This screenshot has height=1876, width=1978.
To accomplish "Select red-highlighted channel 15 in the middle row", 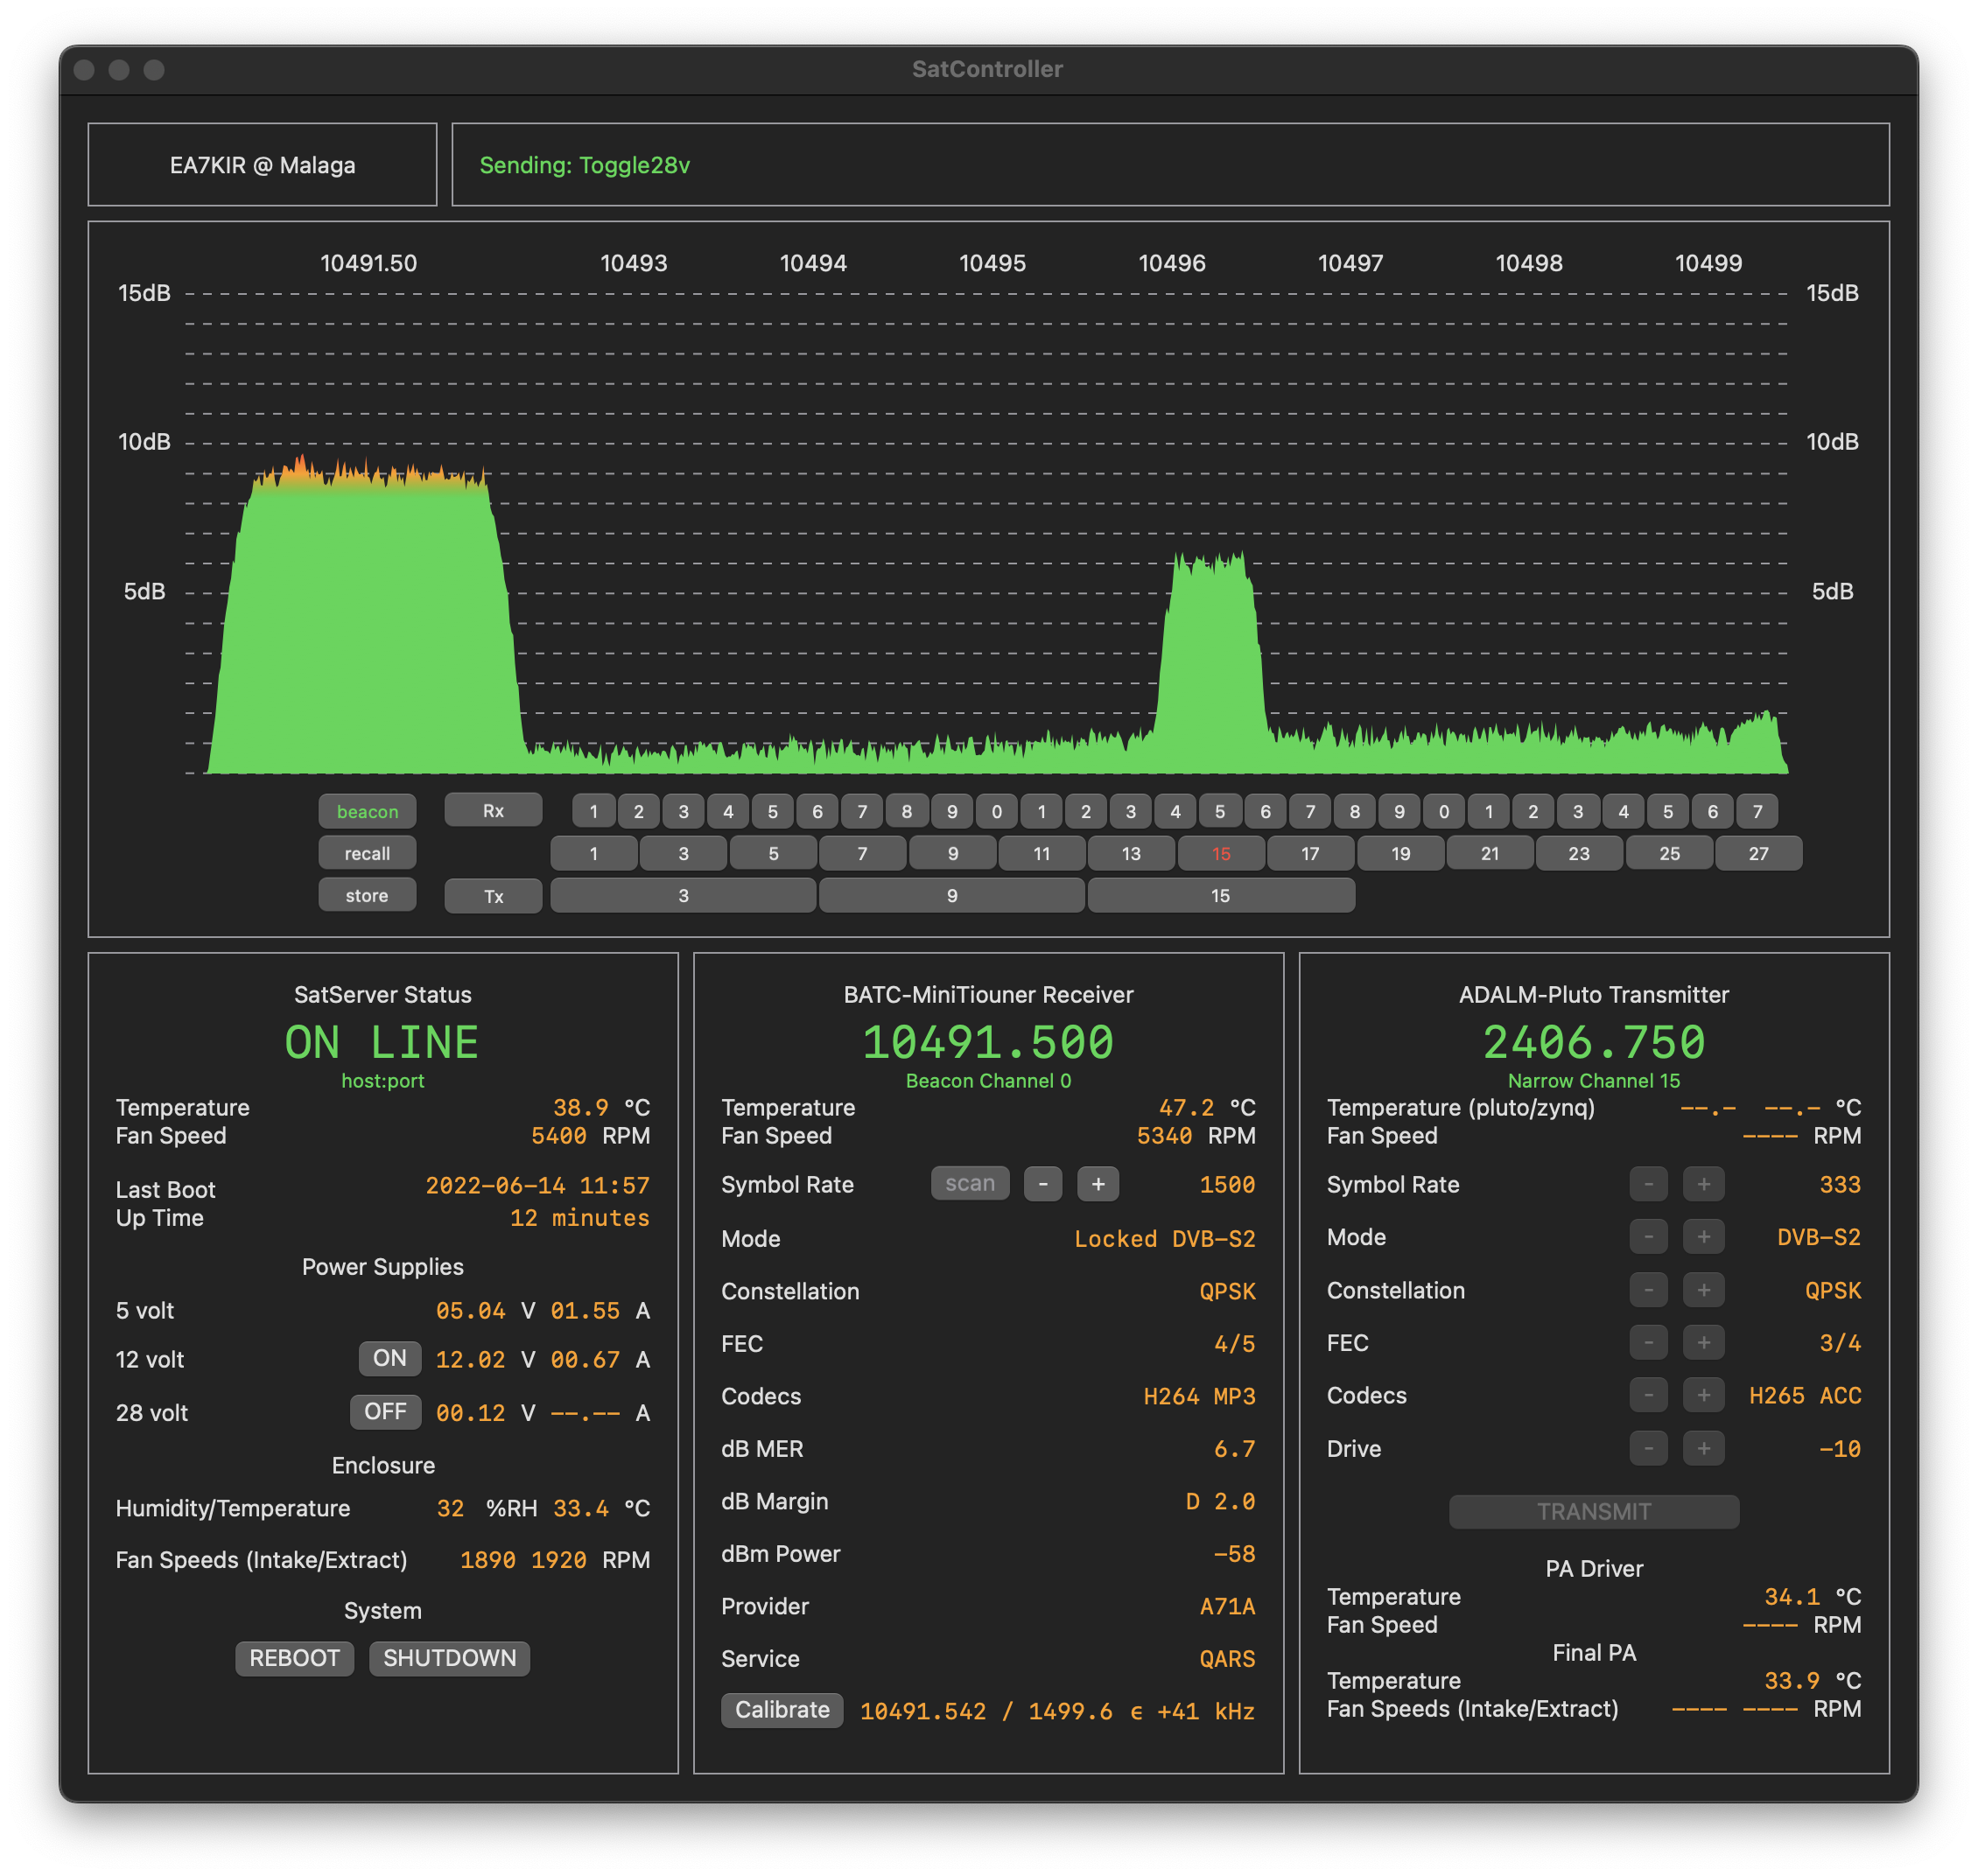I will click(1220, 853).
